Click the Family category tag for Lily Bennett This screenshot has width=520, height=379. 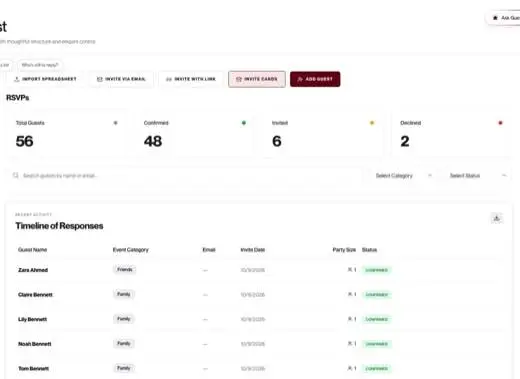tap(124, 319)
